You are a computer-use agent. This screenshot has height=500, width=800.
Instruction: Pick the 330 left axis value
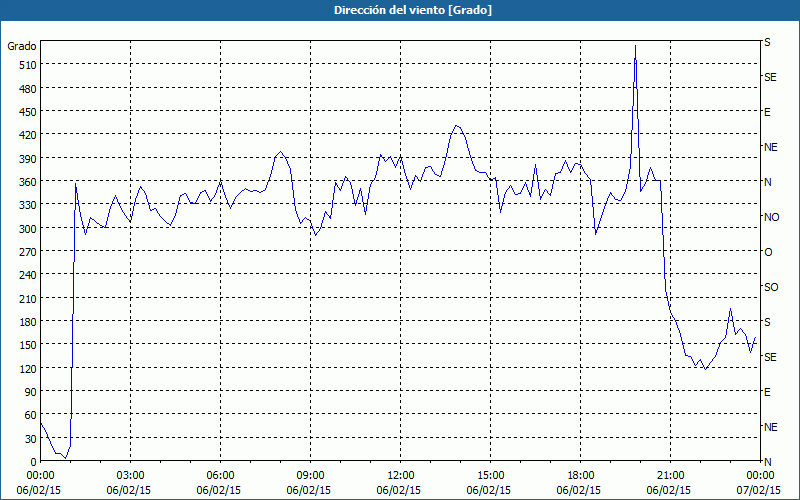click(27, 205)
